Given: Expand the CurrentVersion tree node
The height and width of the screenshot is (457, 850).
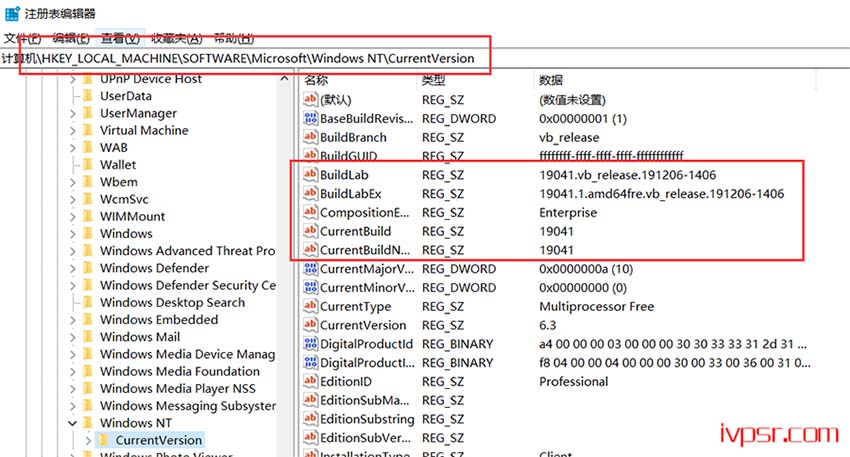Looking at the screenshot, I should point(88,441).
